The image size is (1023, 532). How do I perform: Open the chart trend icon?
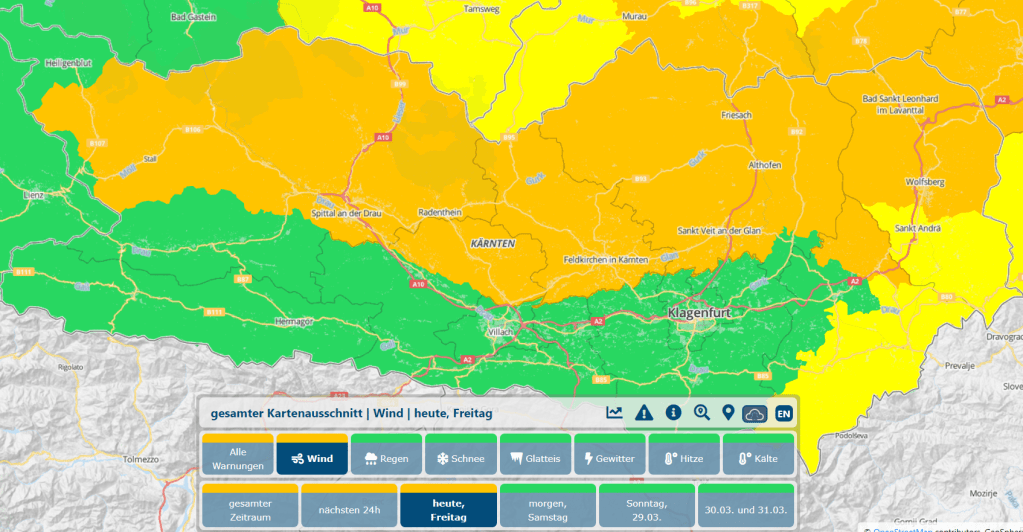(x=614, y=412)
